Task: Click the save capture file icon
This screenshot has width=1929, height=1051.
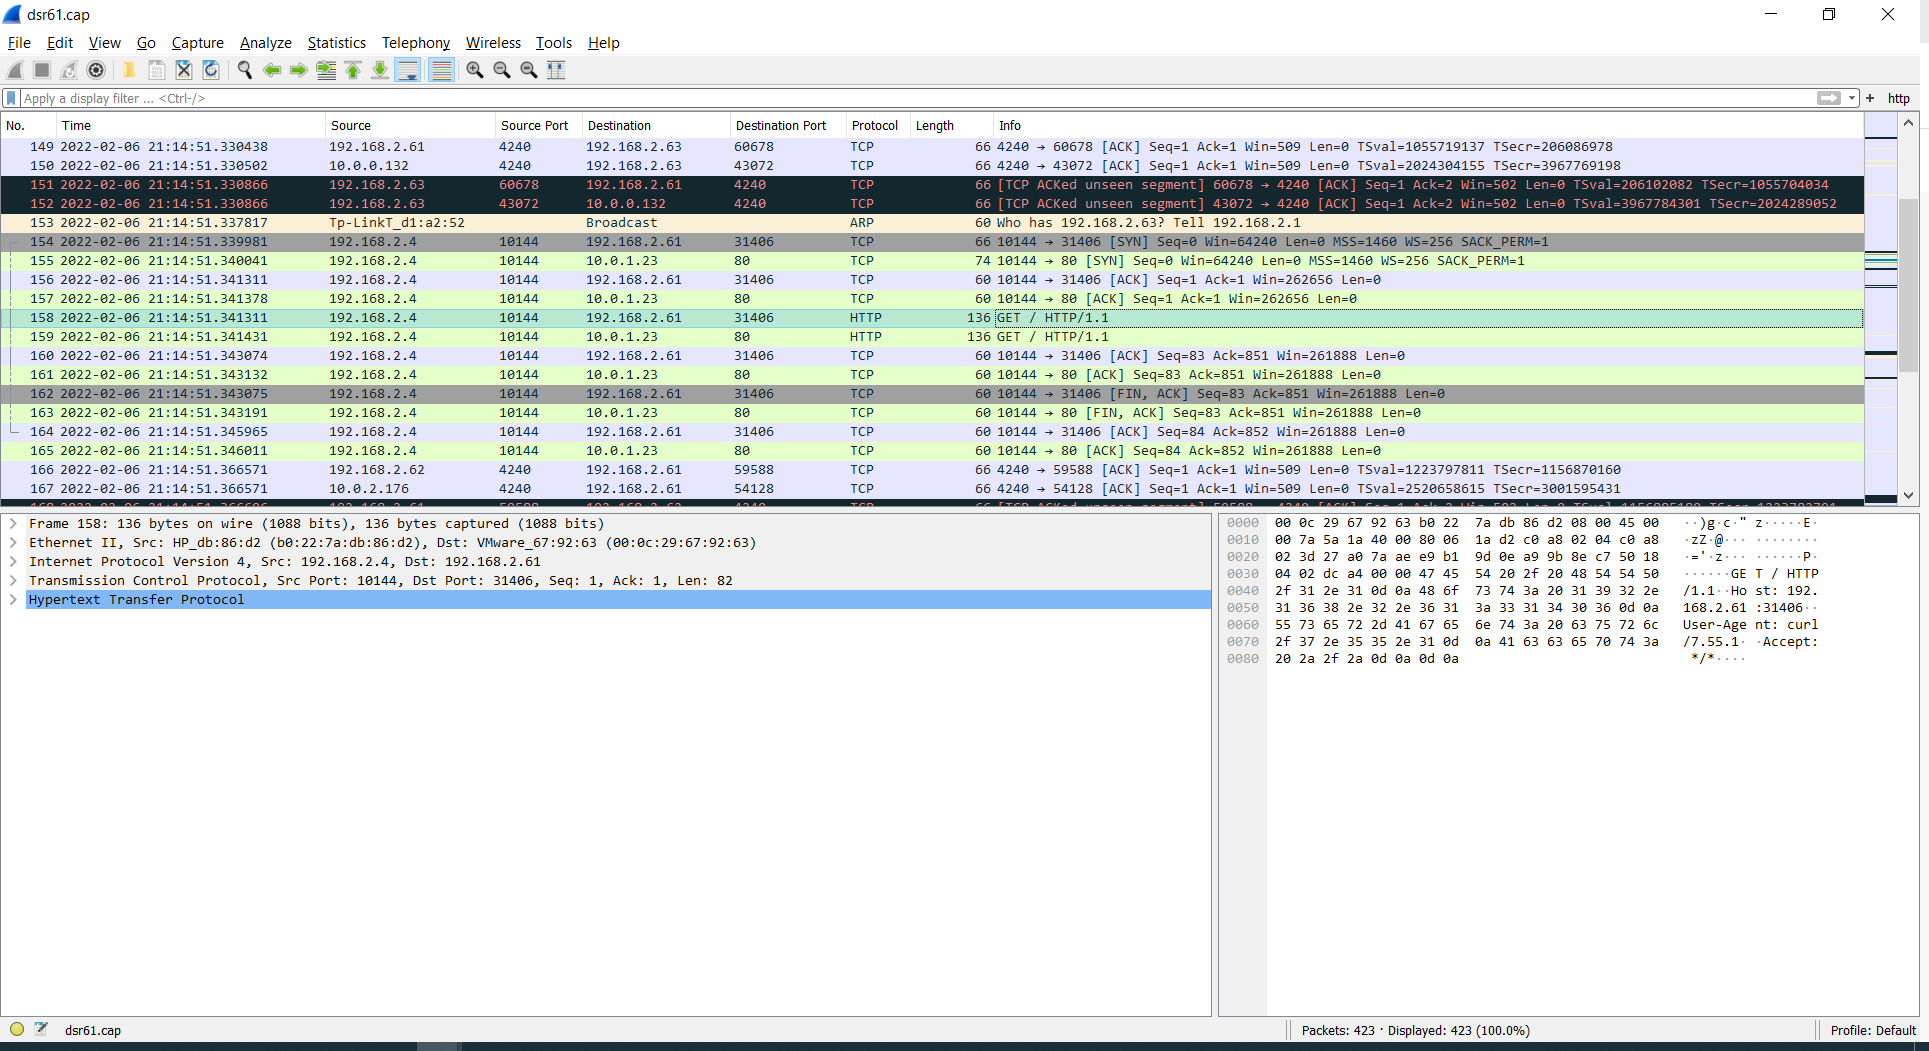Action: (x=156, y=70)
